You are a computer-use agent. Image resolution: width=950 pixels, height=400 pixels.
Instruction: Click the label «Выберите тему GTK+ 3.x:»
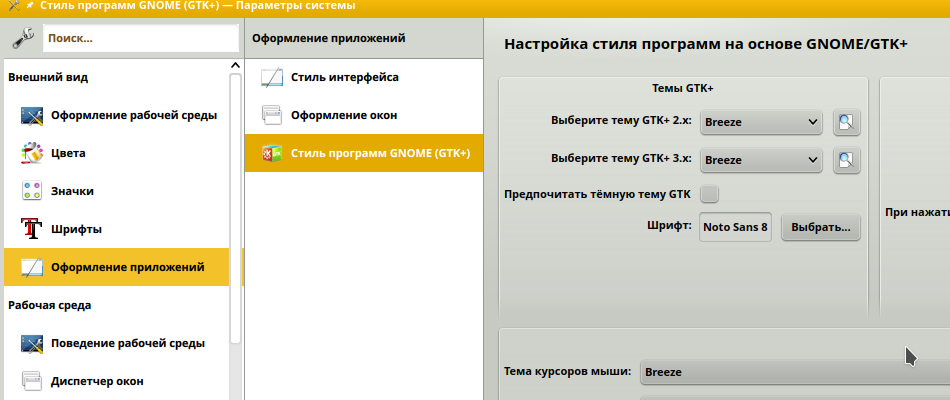click(622, 159)
